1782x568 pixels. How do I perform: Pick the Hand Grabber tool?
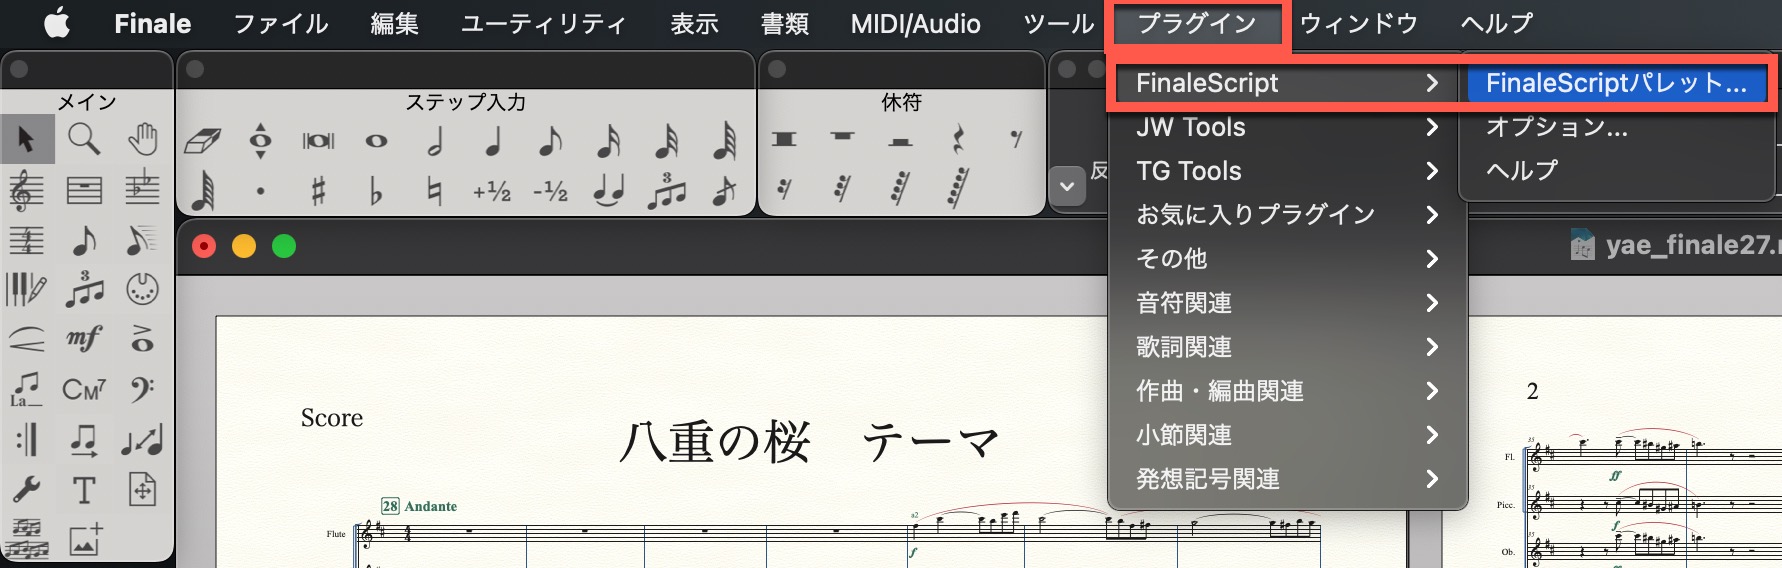(x=142, y=139)
